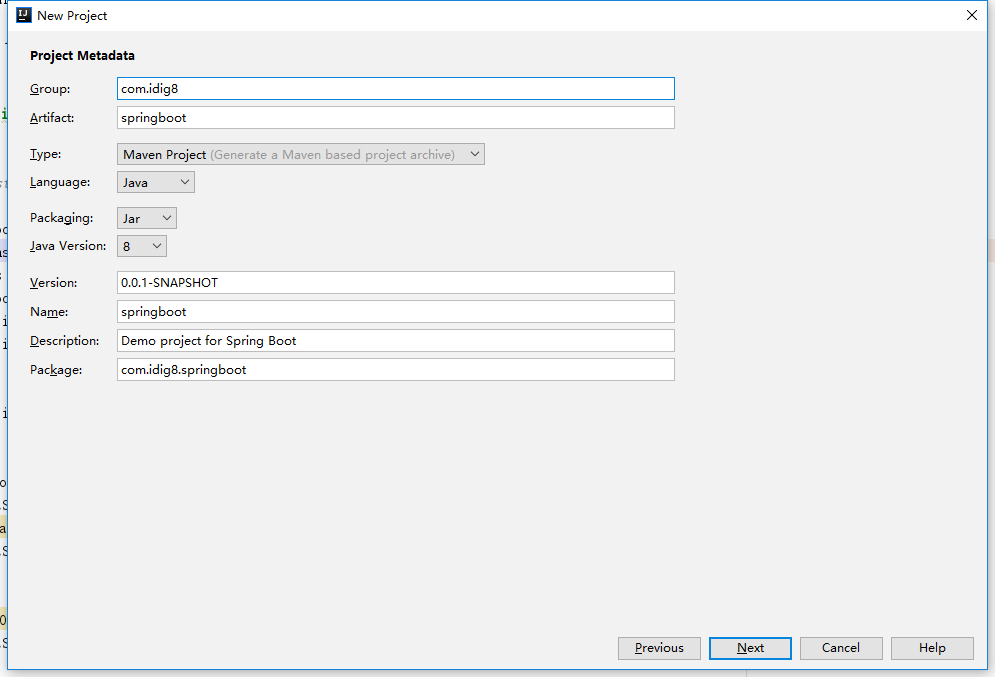Close the New Project dialog
995x677 pixels.
[971, 15]
